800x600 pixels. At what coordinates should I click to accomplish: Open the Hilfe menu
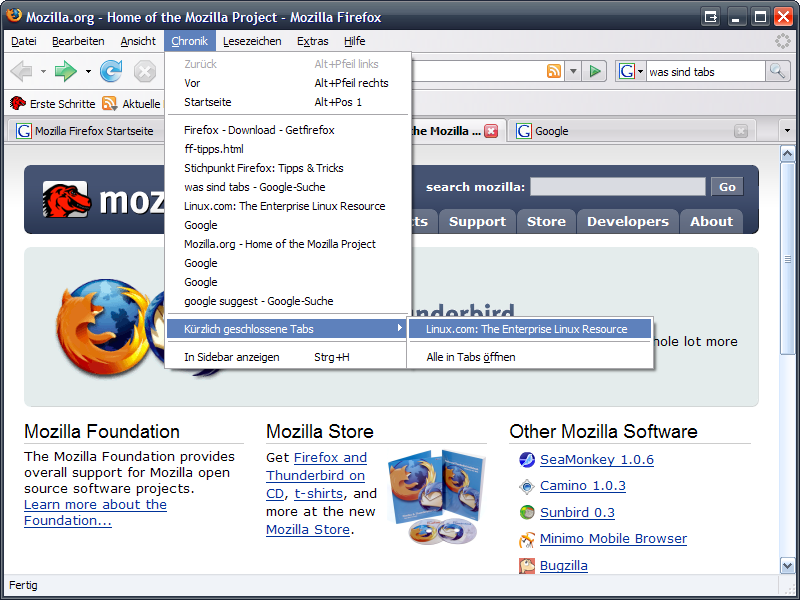[355, 41]
